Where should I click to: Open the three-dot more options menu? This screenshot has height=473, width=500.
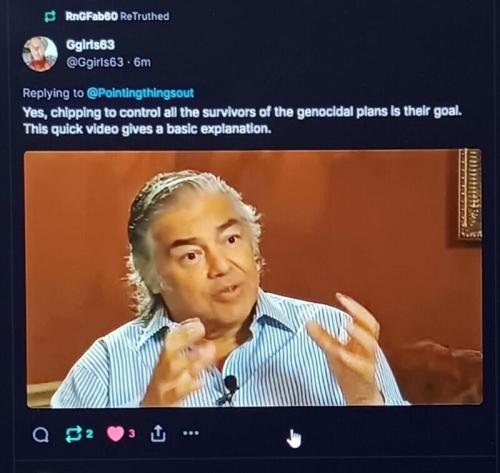pos(191,433)
